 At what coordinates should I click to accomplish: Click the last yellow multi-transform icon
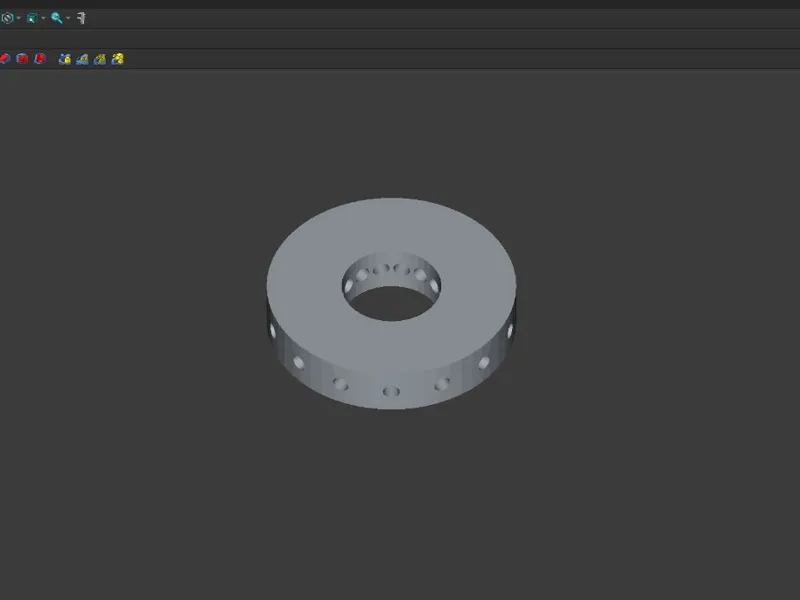click(118, 59)
